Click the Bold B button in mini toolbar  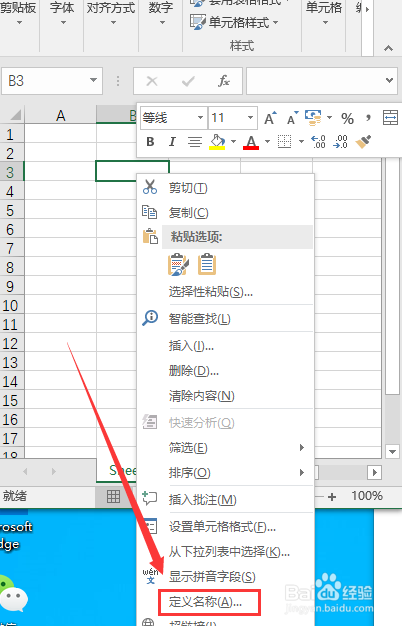(x=150, y=142)
